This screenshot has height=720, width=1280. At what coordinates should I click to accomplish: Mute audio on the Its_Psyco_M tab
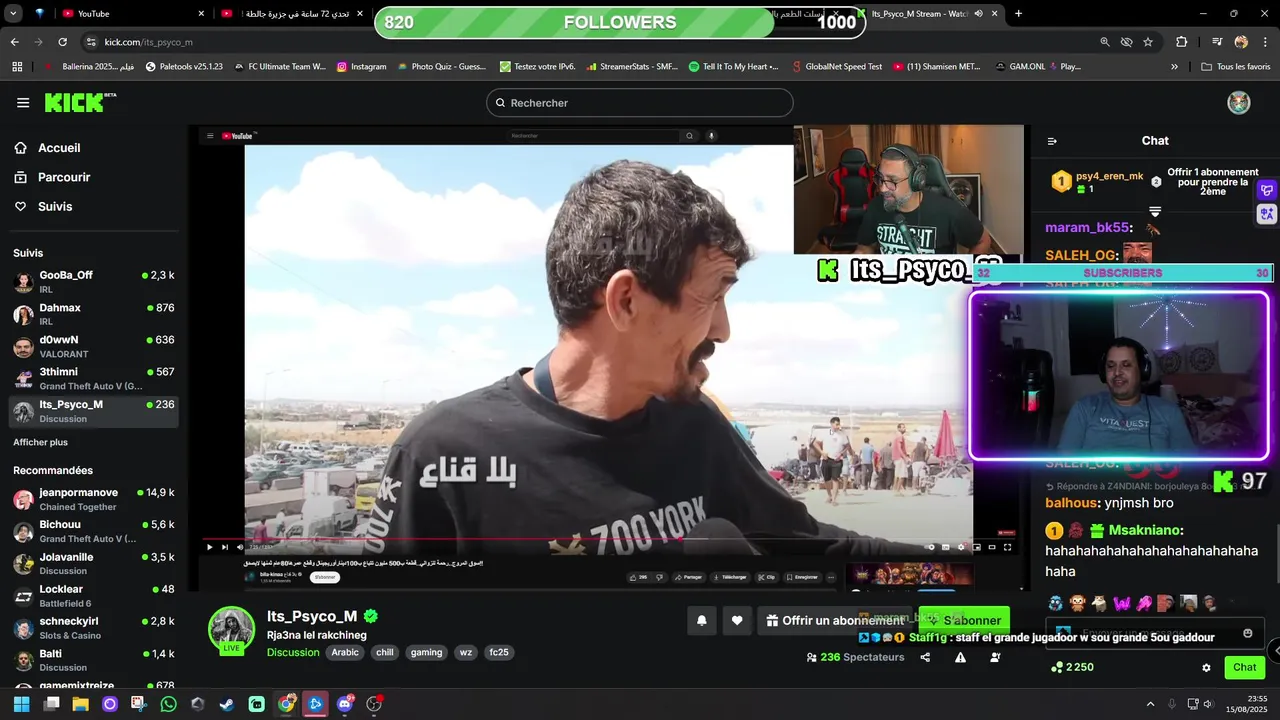[978, 14]
